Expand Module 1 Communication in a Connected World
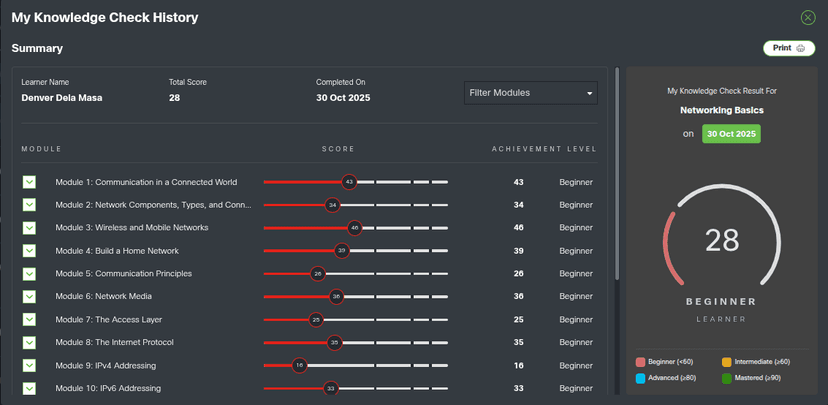This screenshot has height=405, width=828. (29, 182)
